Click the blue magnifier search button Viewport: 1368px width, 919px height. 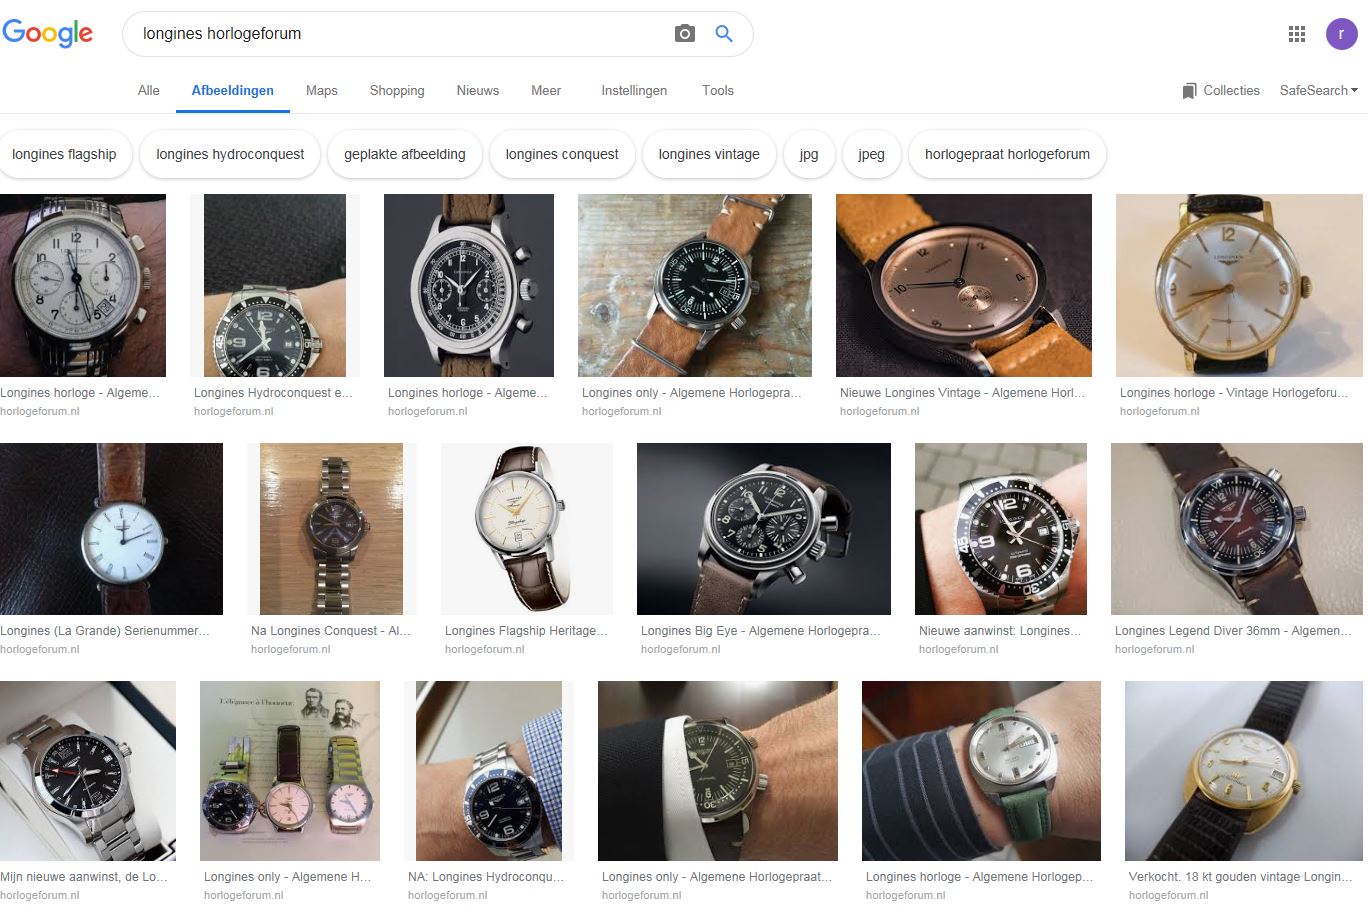point(724,34)
